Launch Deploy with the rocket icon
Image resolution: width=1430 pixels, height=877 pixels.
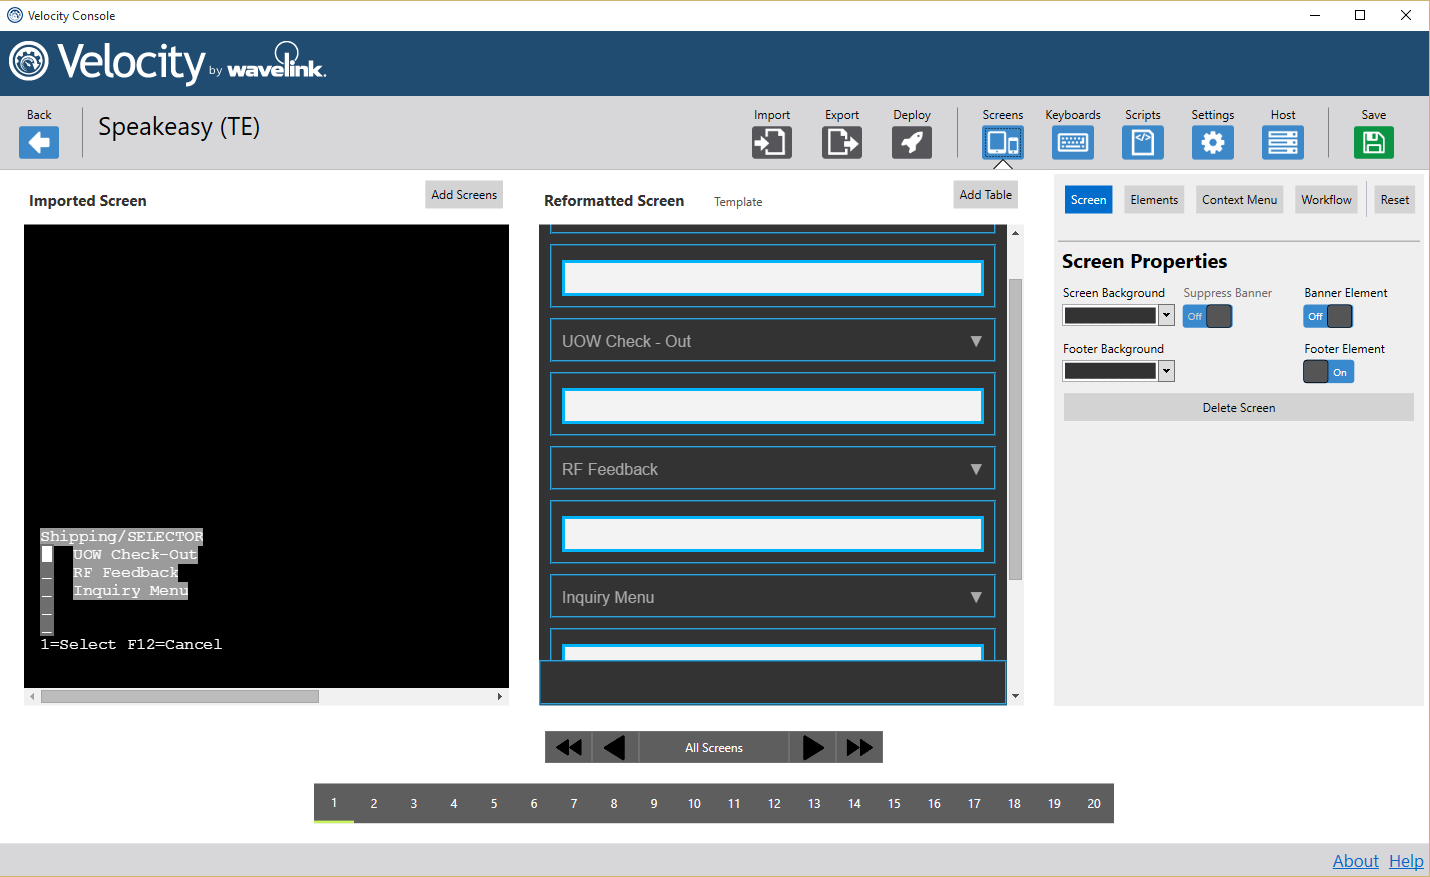[911, 143]
